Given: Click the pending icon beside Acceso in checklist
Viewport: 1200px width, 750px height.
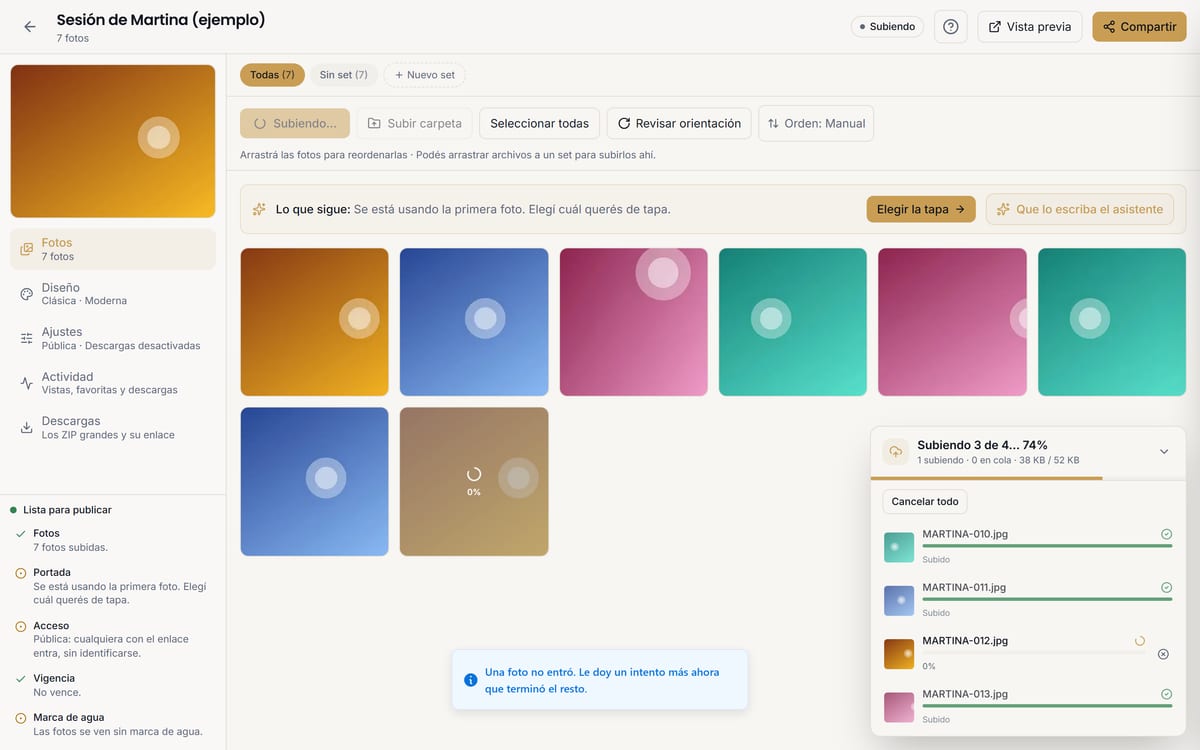Looking at the screenshot, I should point(21,626).
